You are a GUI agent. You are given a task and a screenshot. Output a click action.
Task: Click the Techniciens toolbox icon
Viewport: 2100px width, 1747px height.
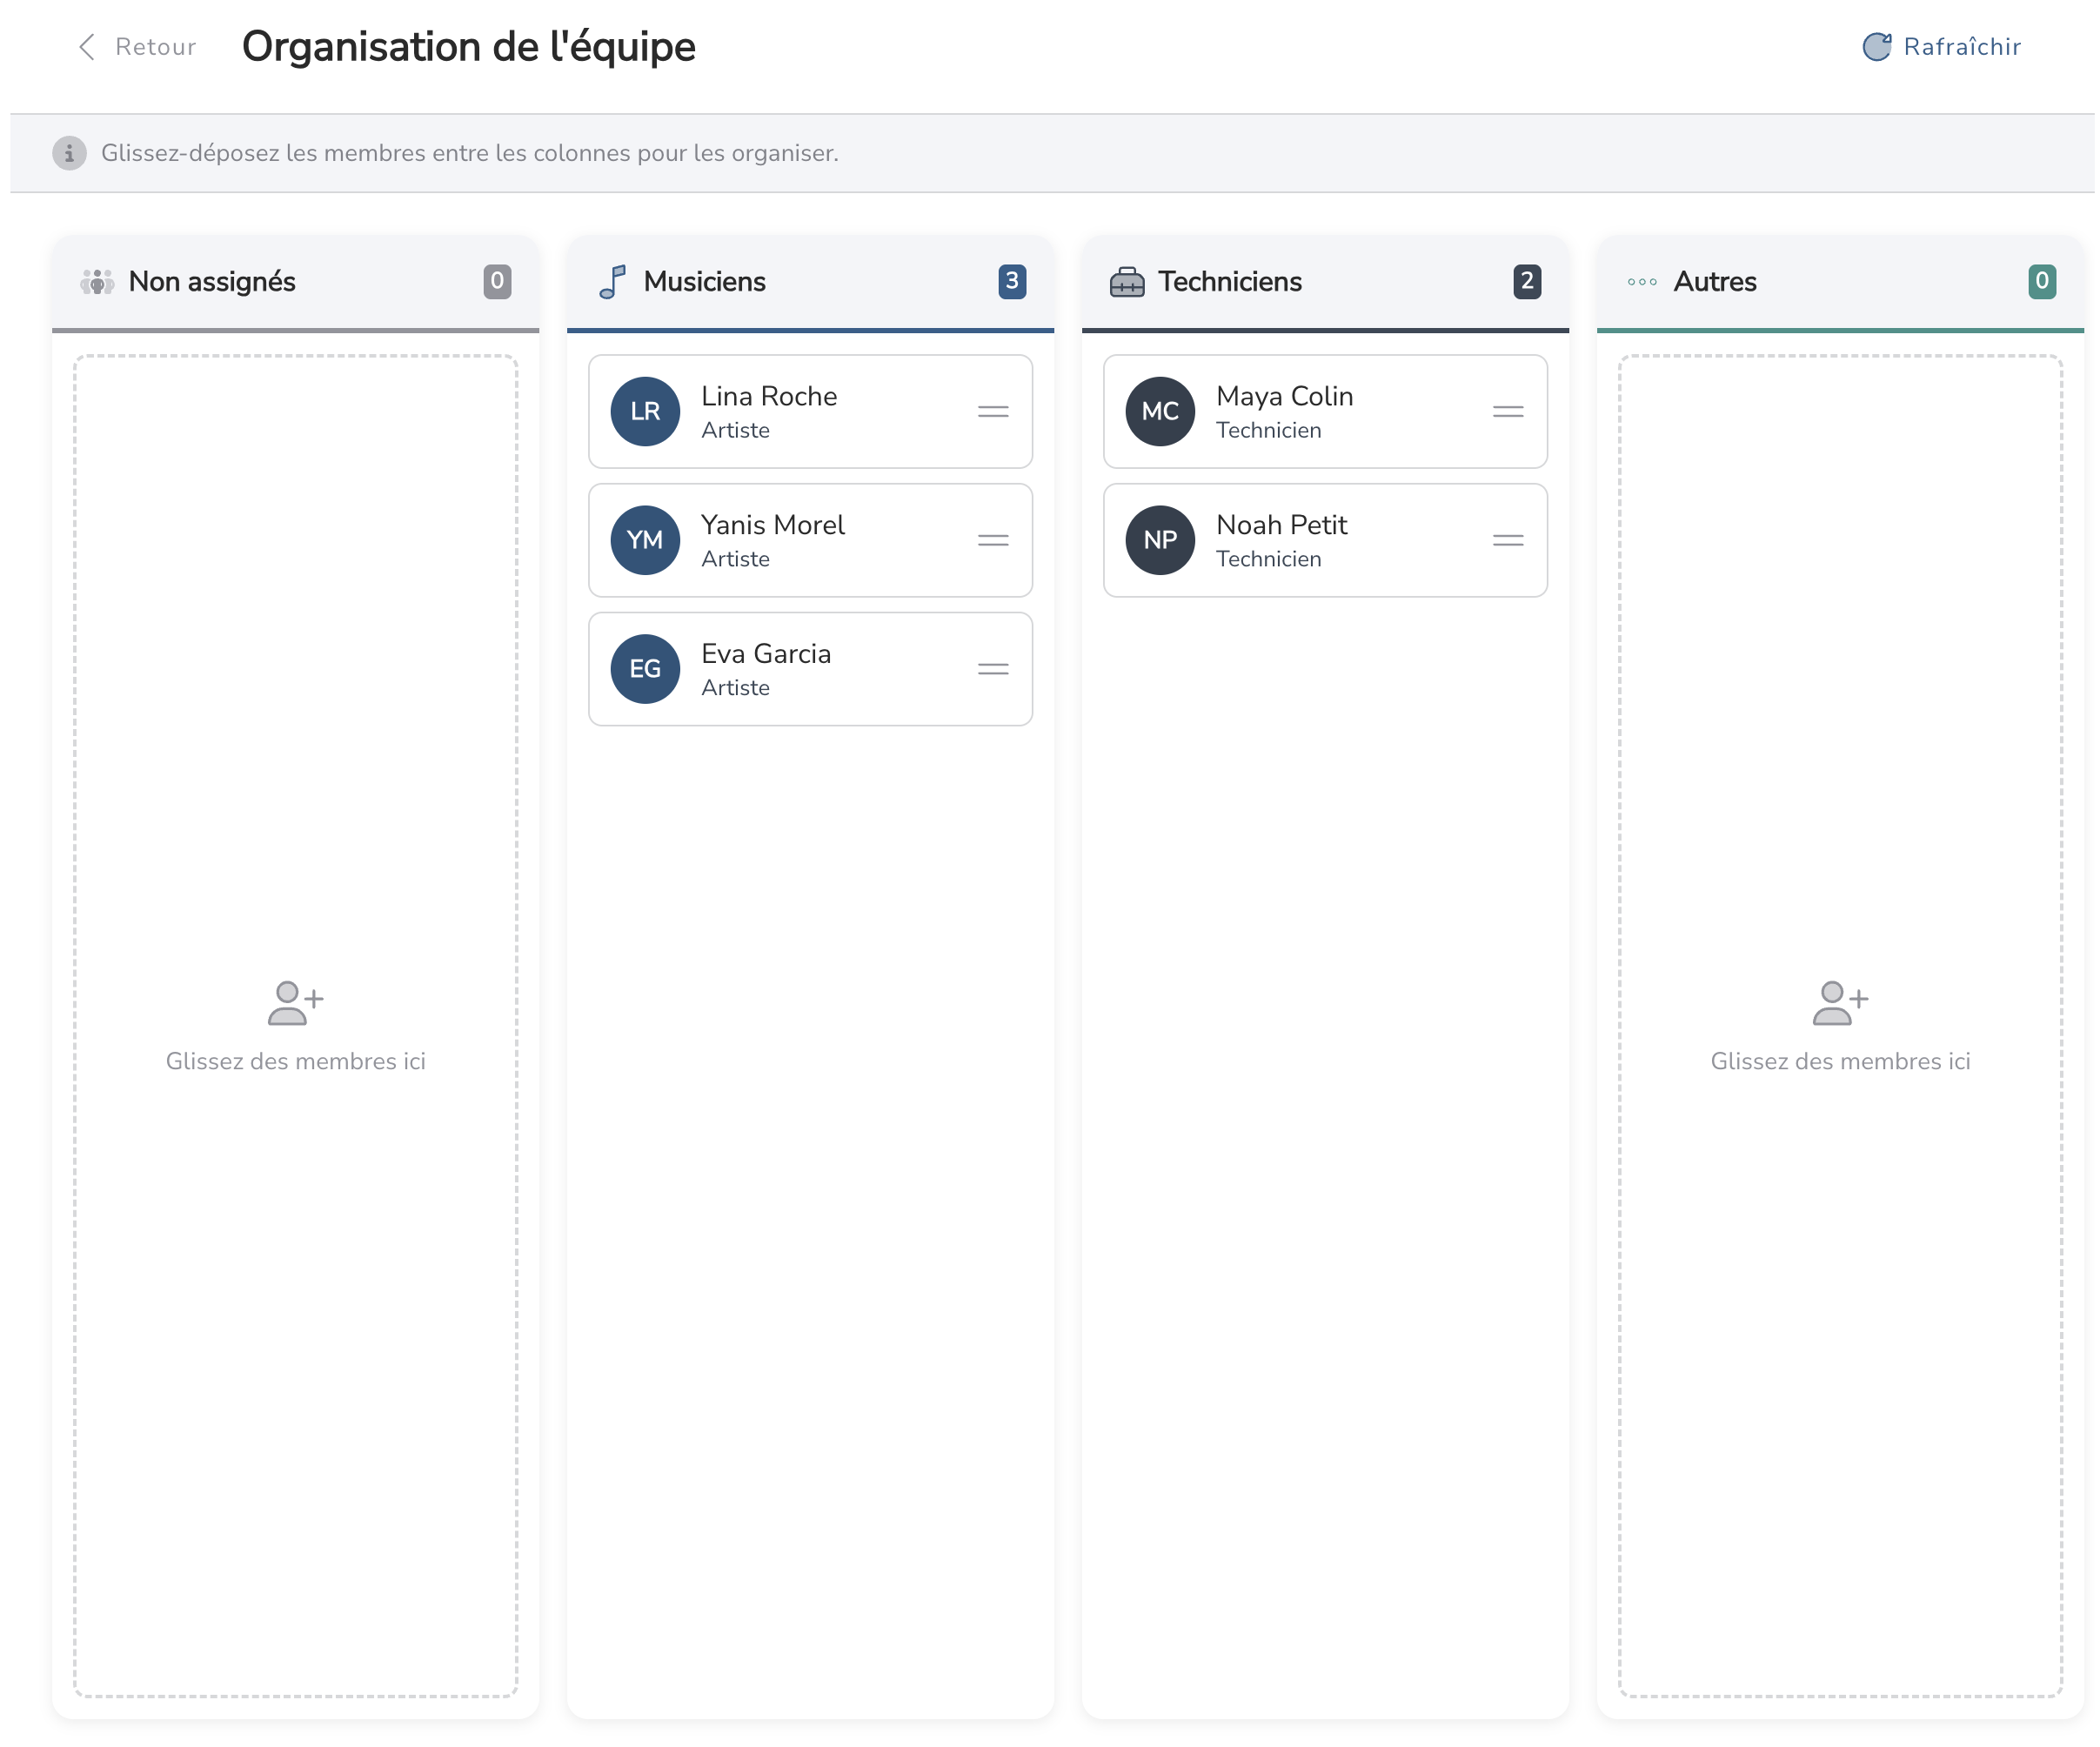(1127, 282)
